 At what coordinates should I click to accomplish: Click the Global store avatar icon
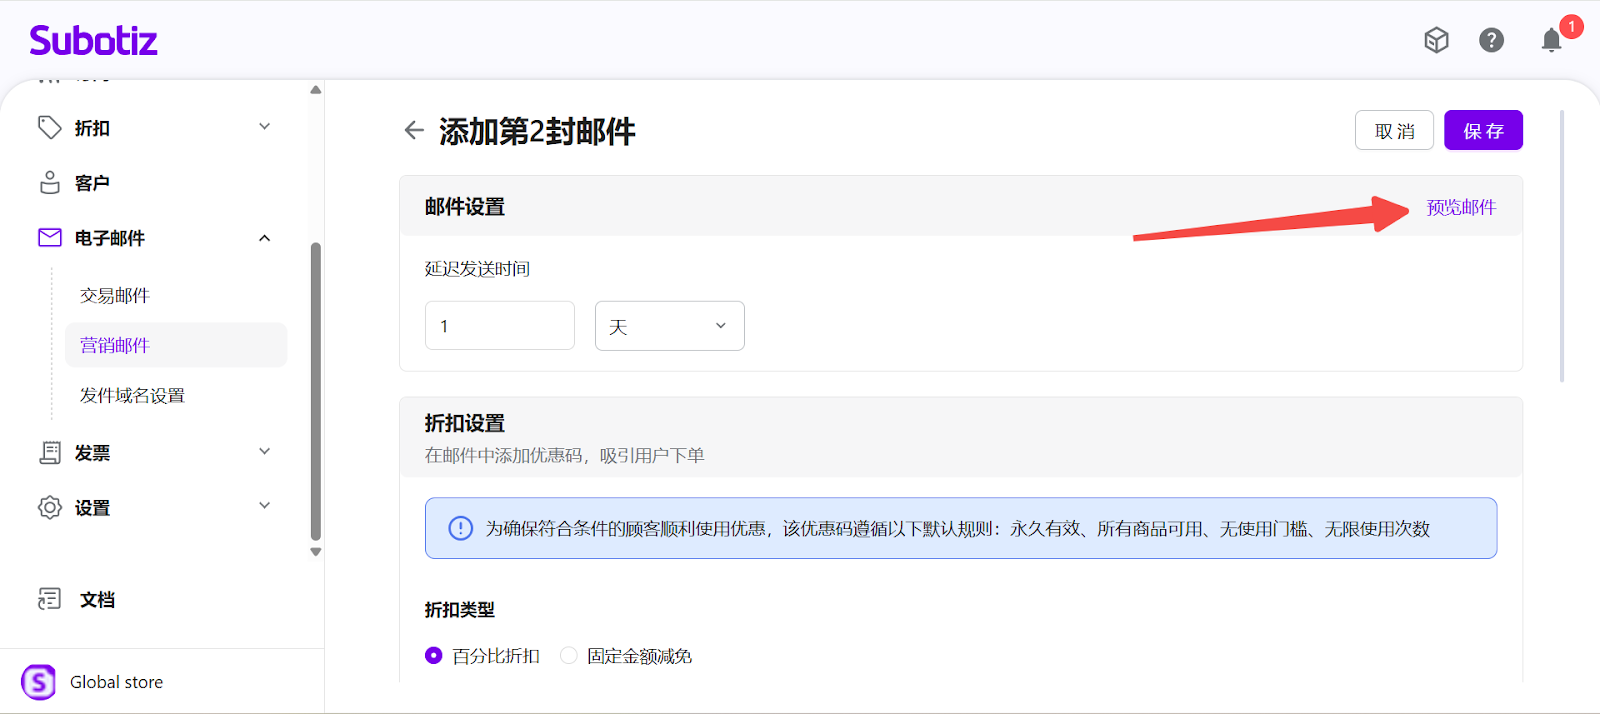click(39, 682)
